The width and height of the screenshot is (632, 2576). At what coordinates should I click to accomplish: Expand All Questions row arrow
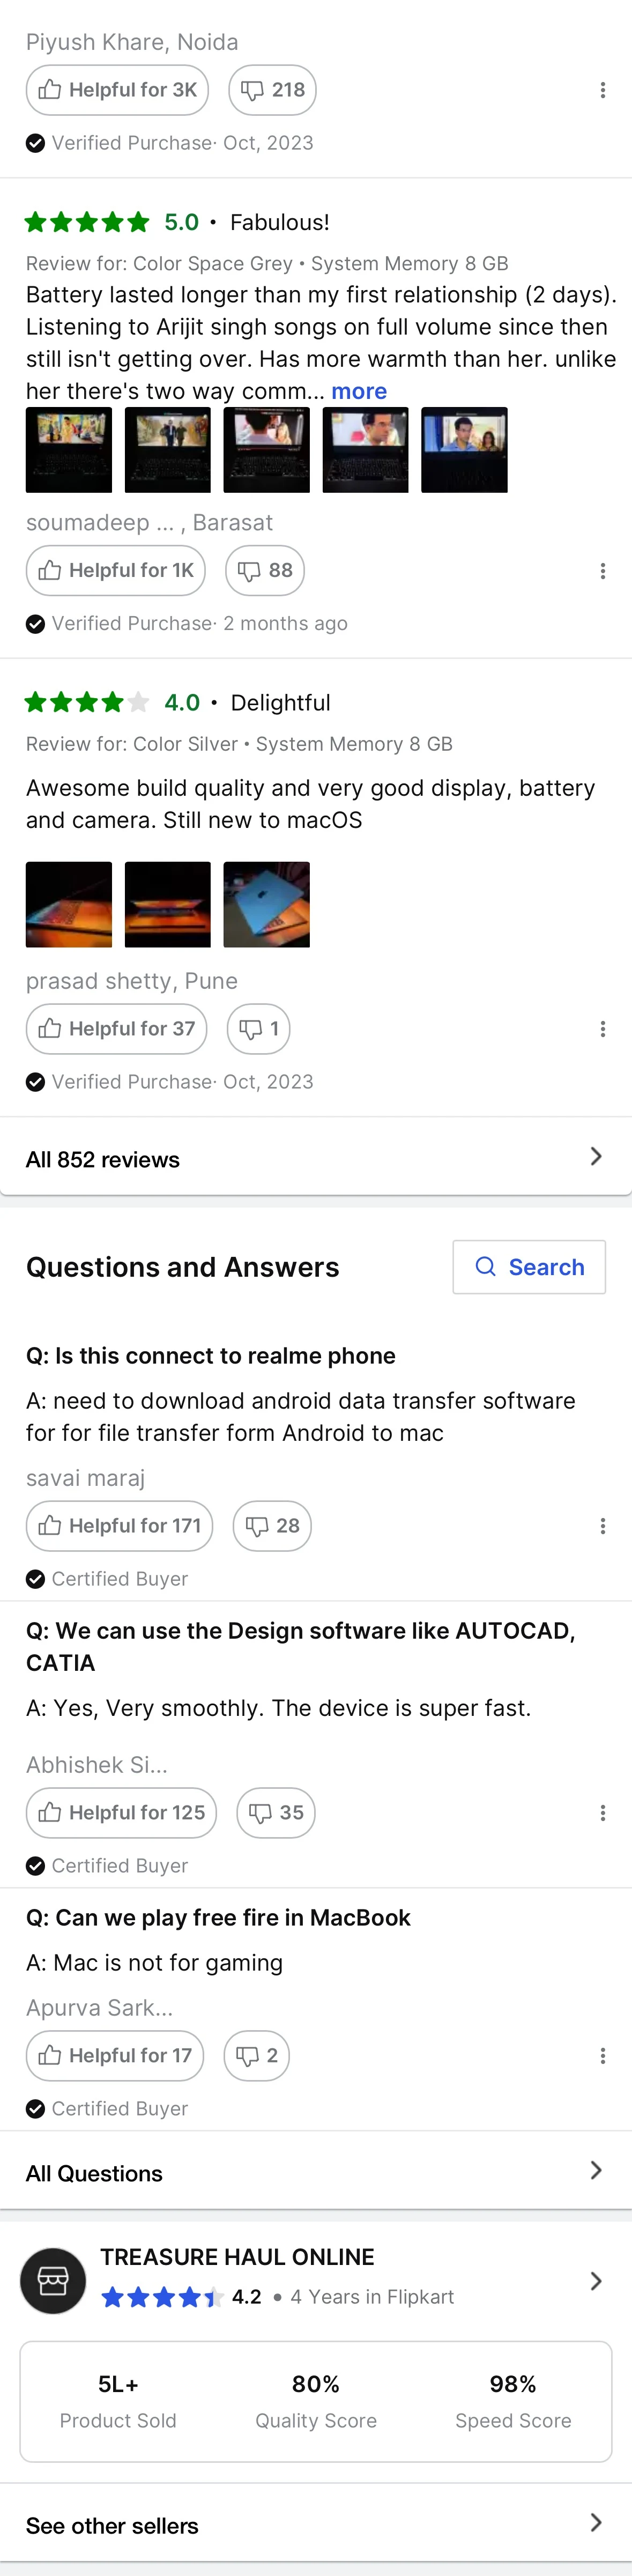[596, 2170]
